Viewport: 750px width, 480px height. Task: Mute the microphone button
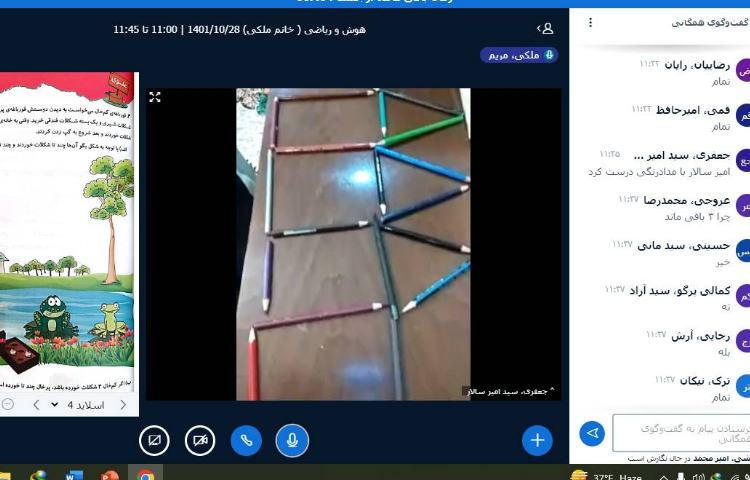click(x=292, y=440)
